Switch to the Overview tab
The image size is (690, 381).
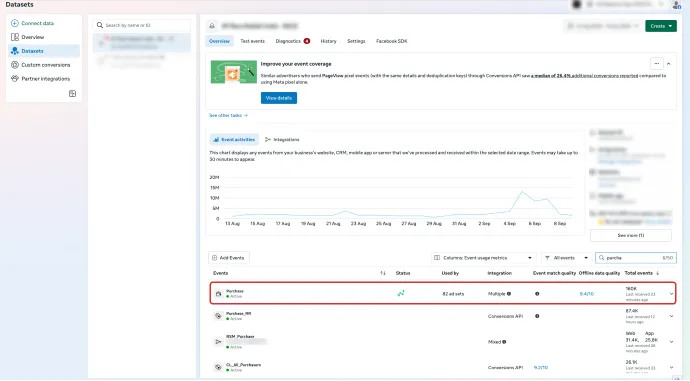[219, 41]
